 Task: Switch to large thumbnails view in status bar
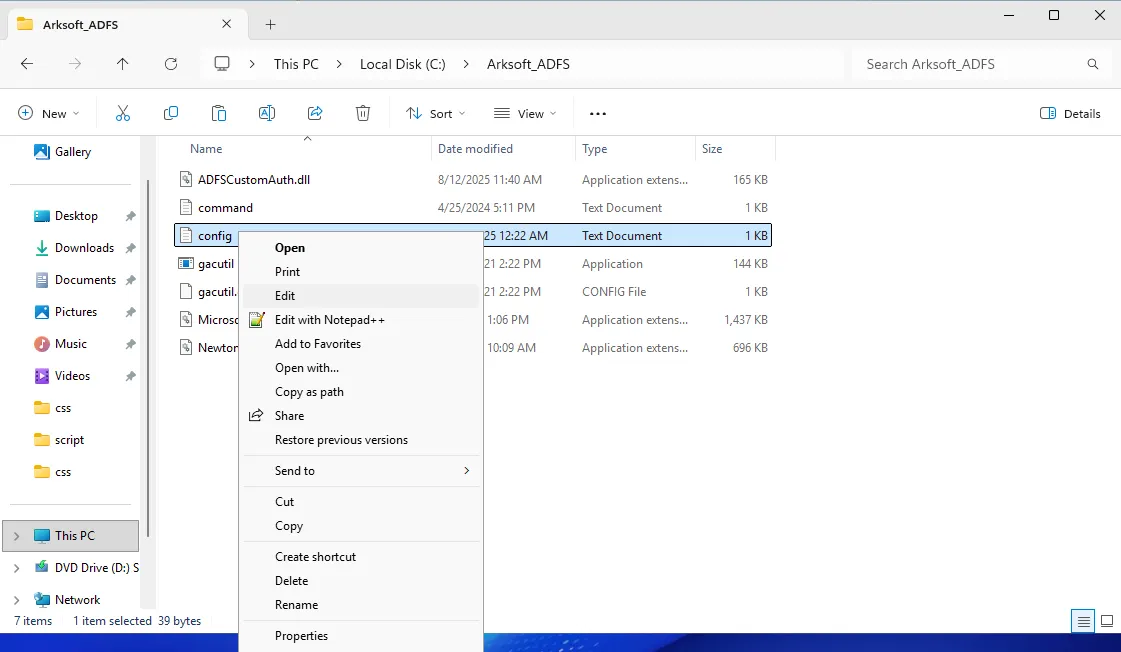(1107, 621)
